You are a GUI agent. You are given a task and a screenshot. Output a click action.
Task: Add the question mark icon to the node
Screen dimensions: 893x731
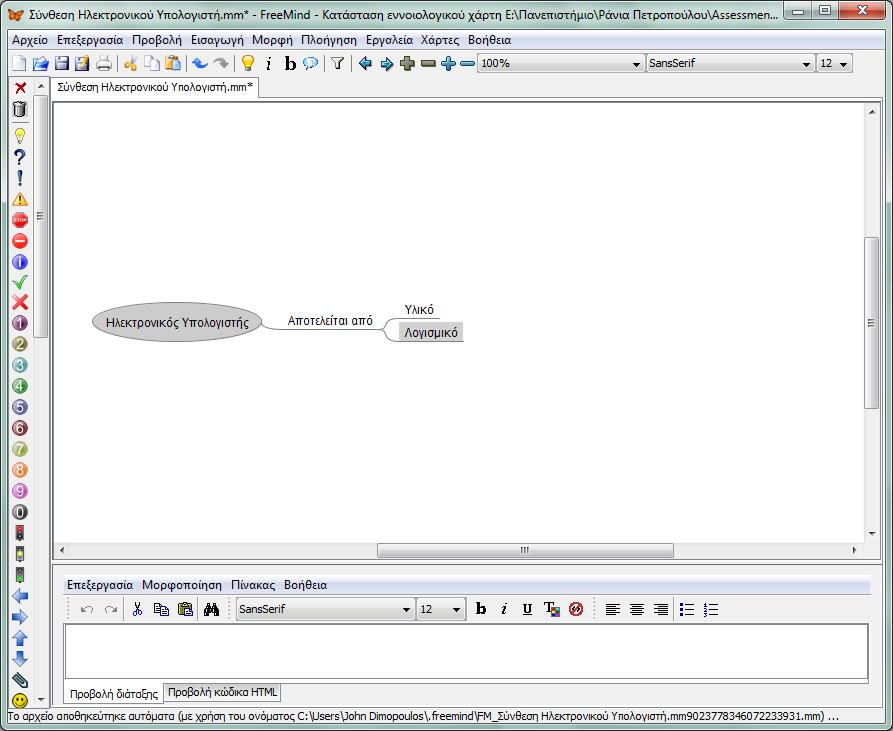[20, 157]
